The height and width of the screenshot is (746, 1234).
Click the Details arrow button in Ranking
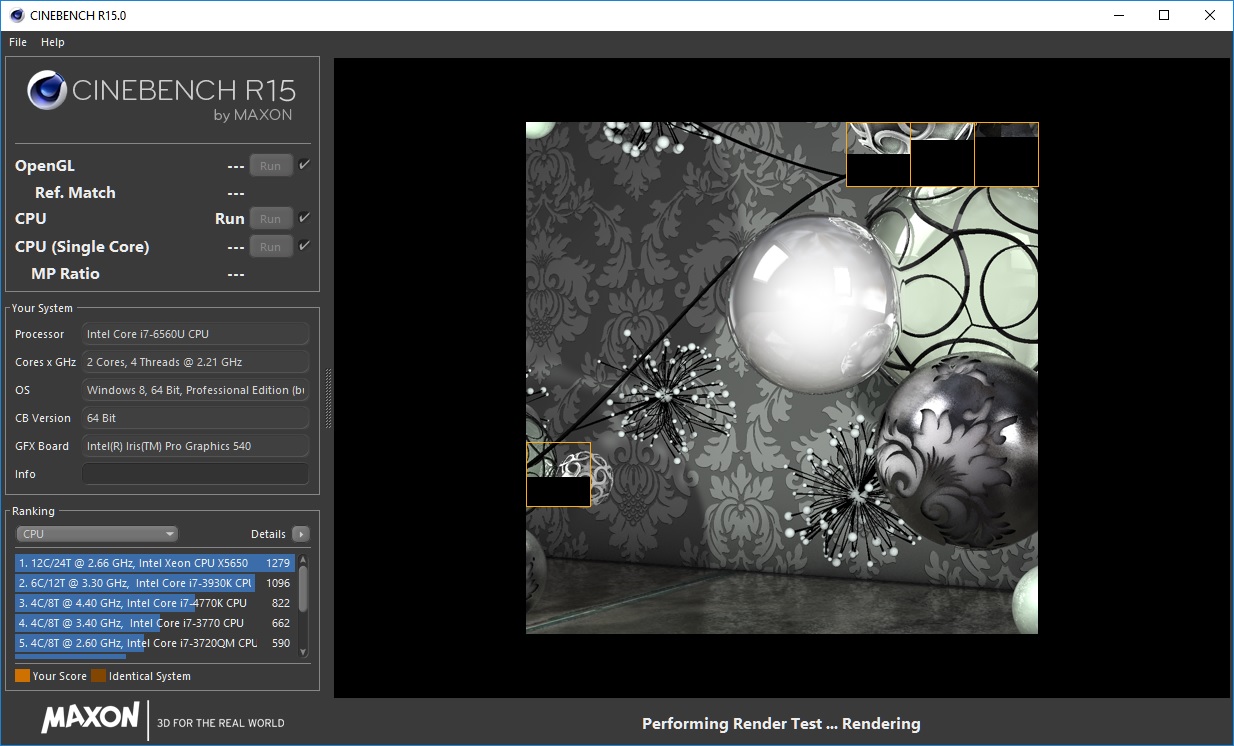(301, 534)
